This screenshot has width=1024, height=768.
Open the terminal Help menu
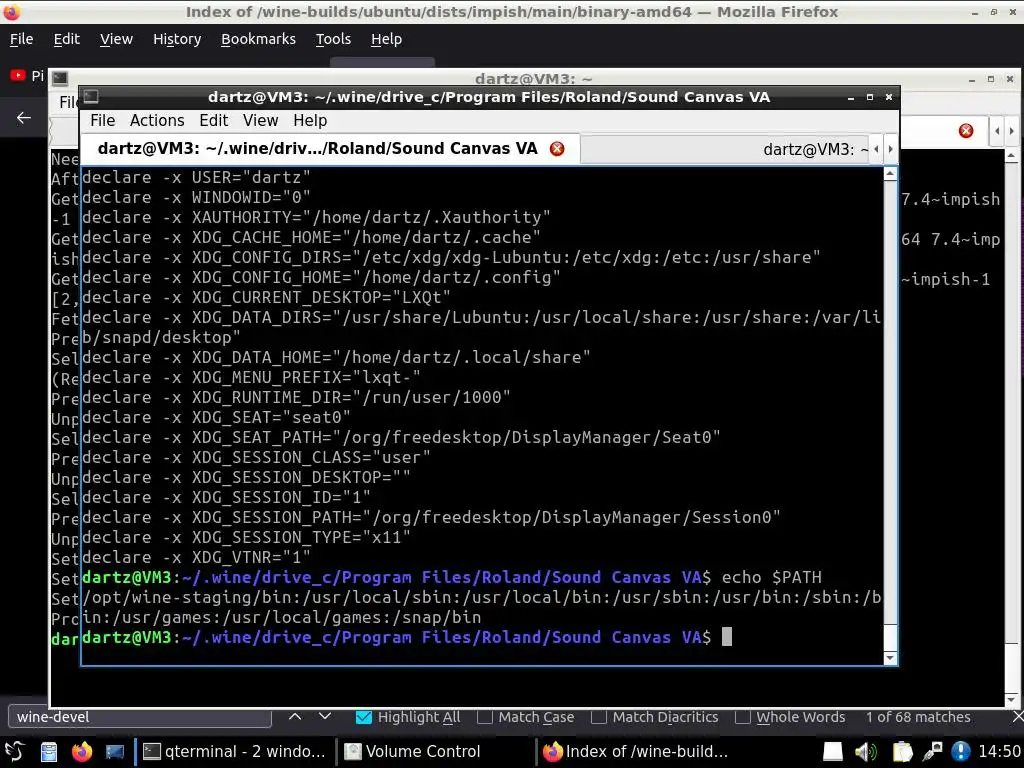[x=310, y=121]
